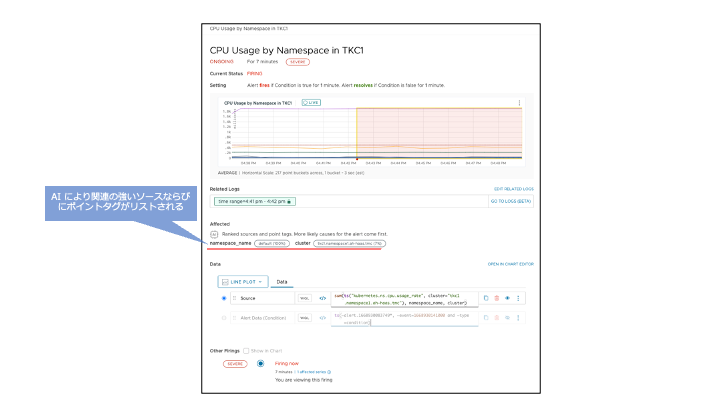Toggle the LIVE chart mode button
This screenshot has width=720, height=405.
(311, 102)
